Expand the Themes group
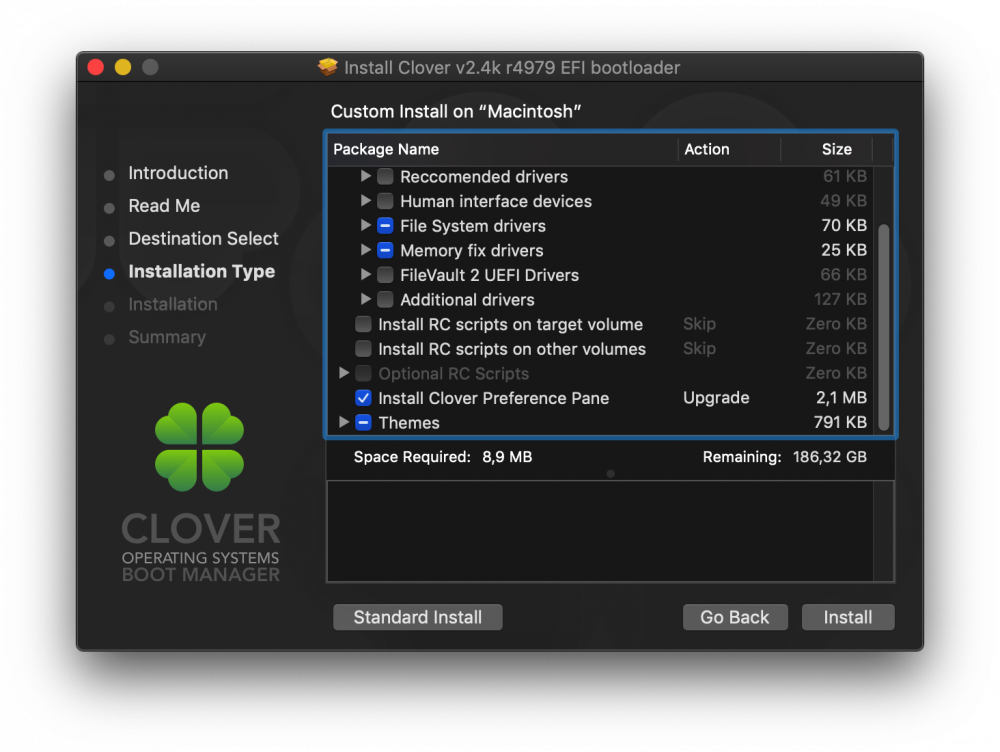Screen dimensions: 1000x752 [344, 422]
